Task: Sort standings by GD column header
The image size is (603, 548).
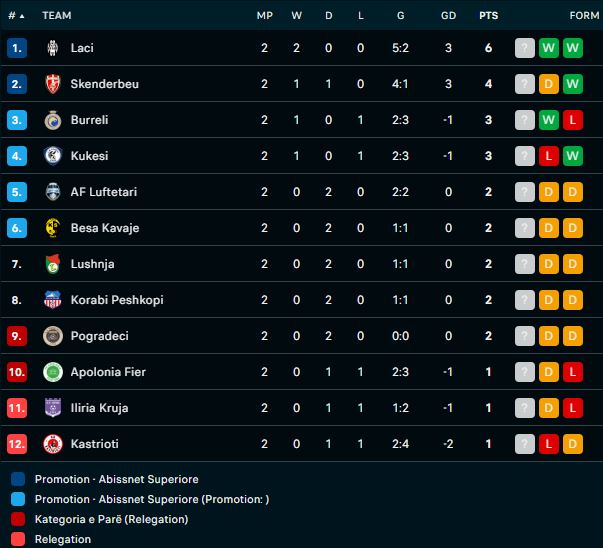Action: 448,15
